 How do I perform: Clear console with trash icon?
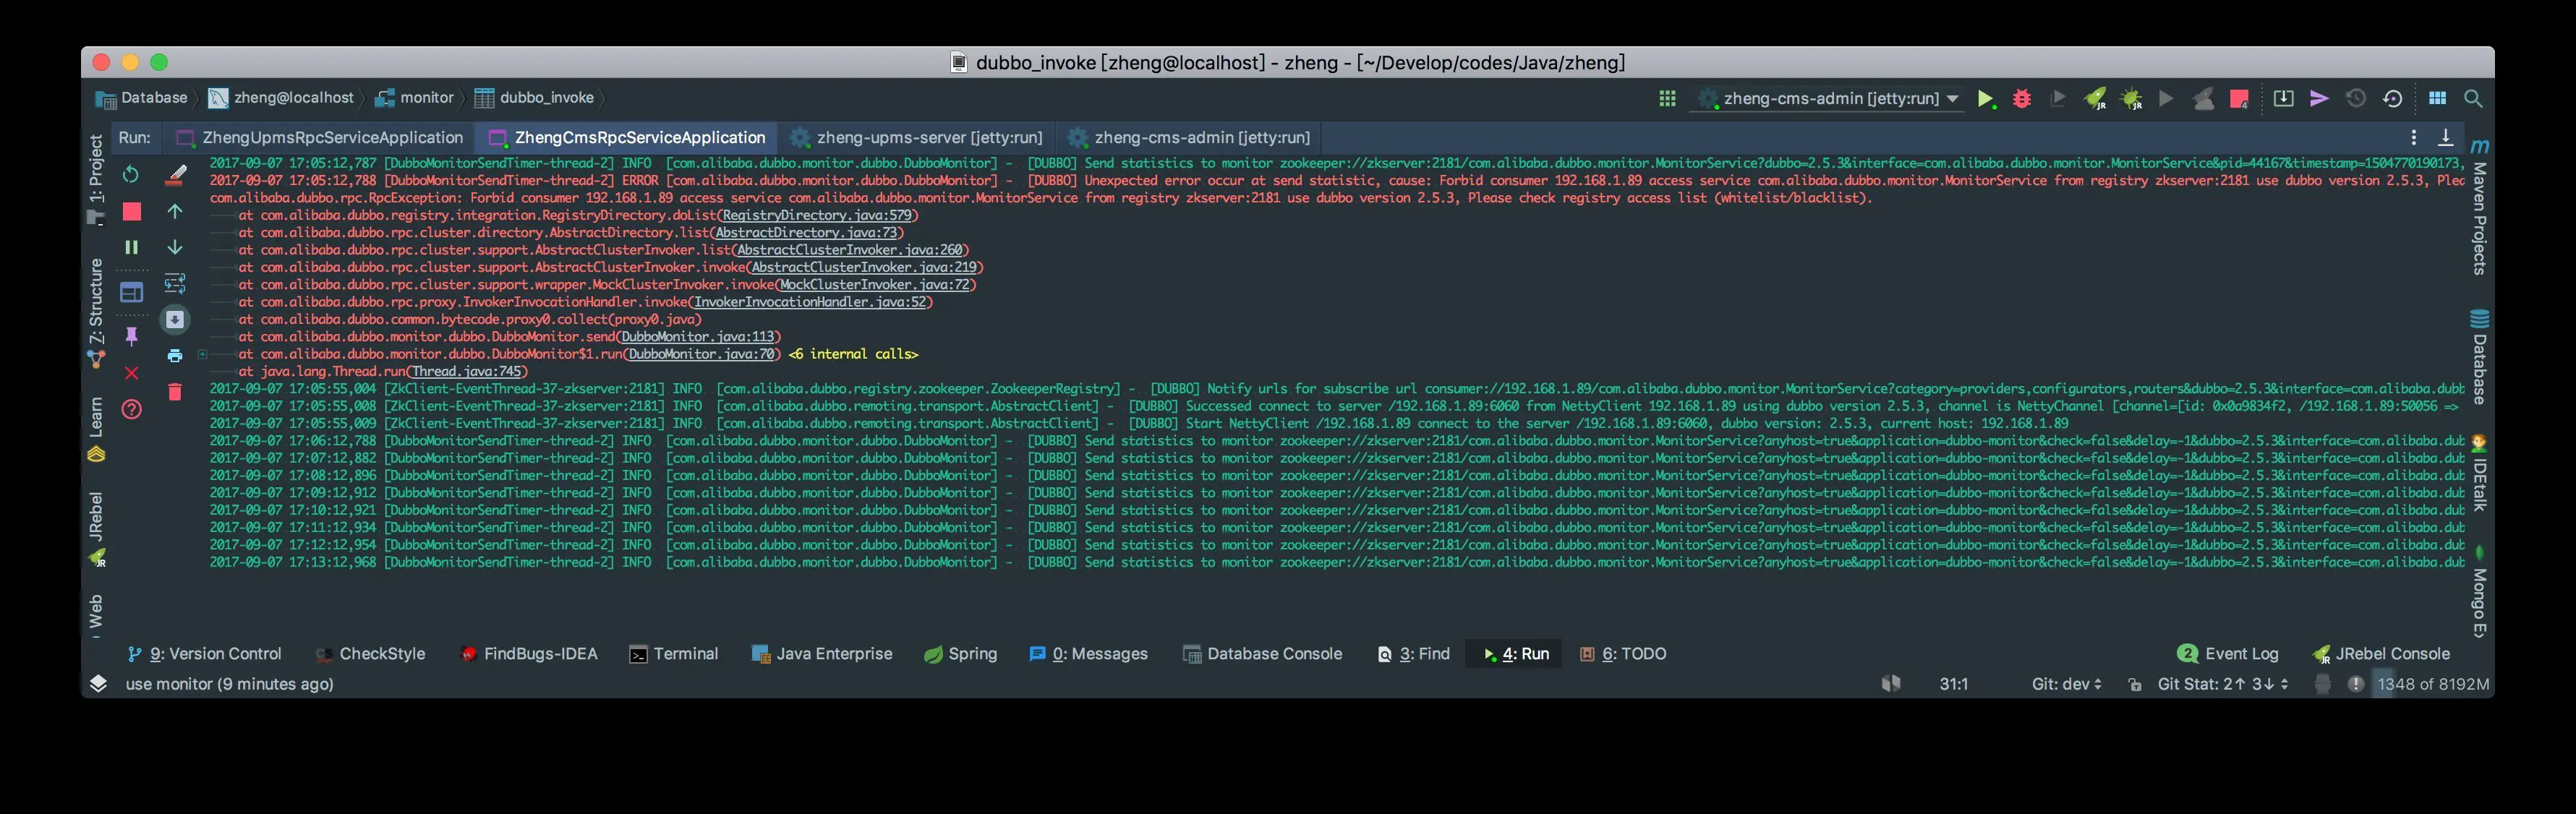175,392
